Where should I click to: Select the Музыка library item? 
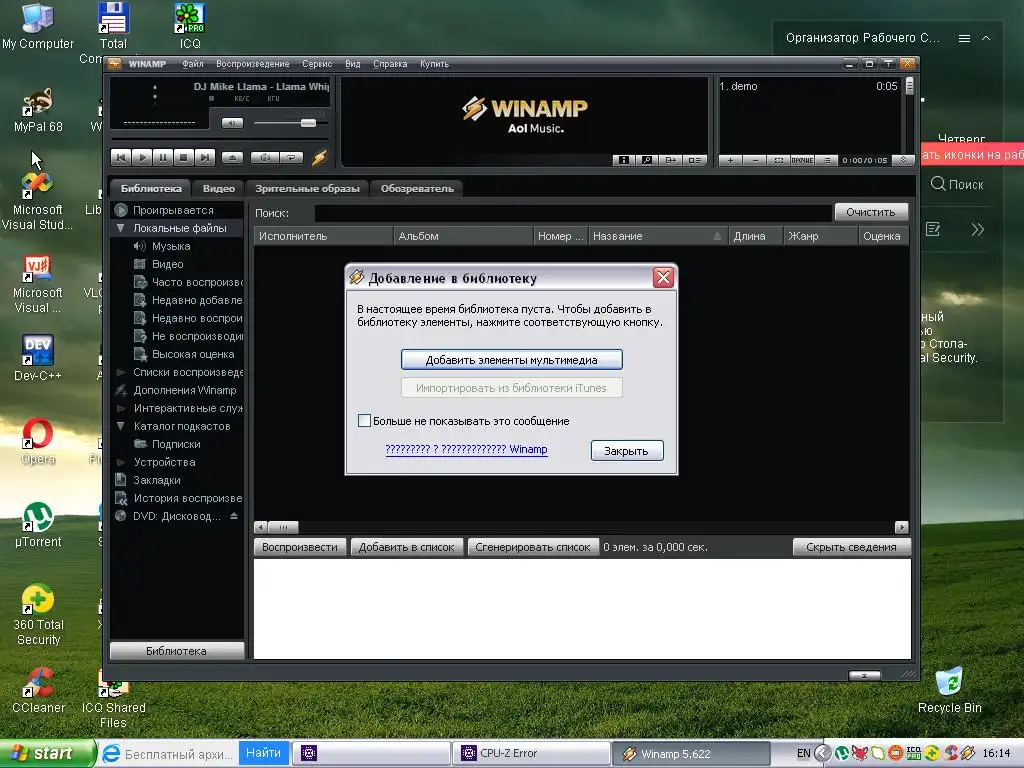coord(171,246)
